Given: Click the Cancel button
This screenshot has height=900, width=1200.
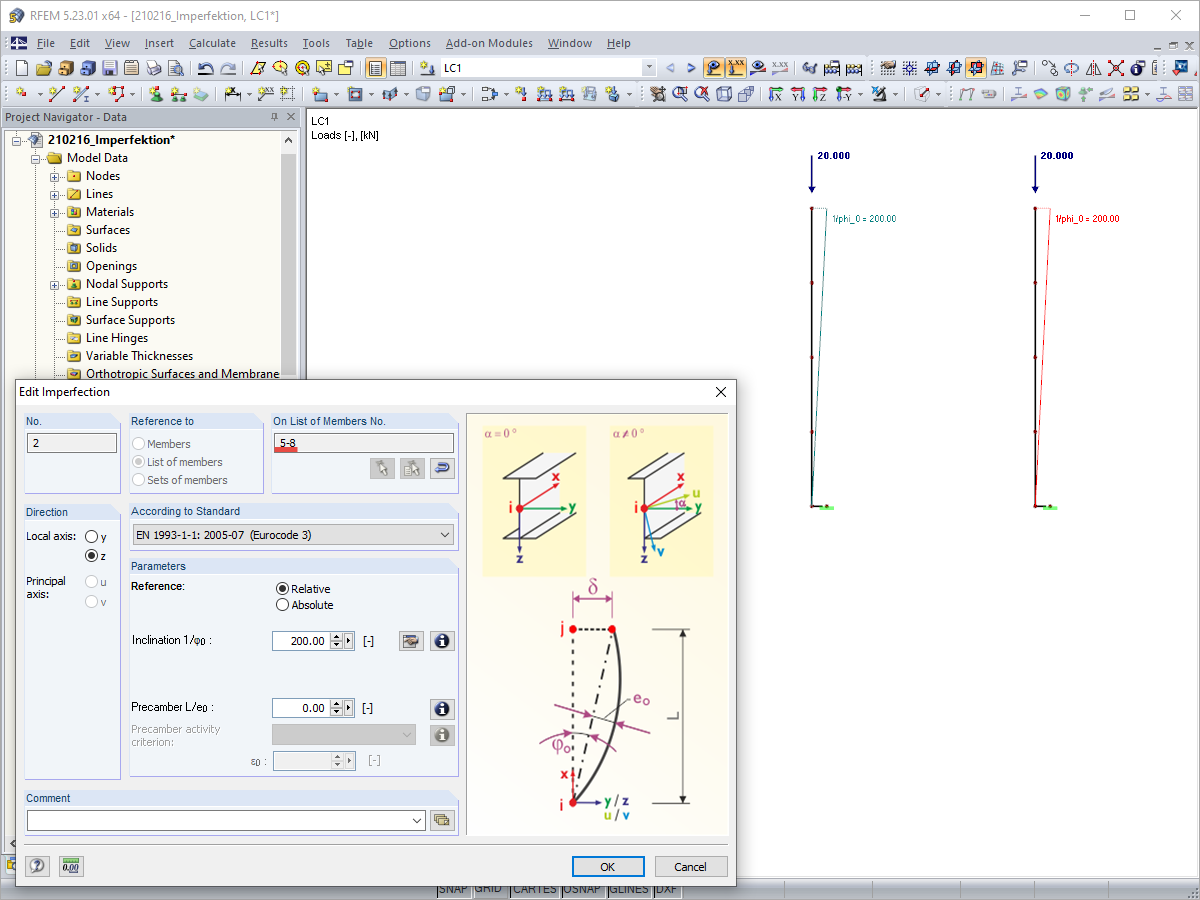Looking at the screenshot, I should pyautogui.click(x=691, y=867).
